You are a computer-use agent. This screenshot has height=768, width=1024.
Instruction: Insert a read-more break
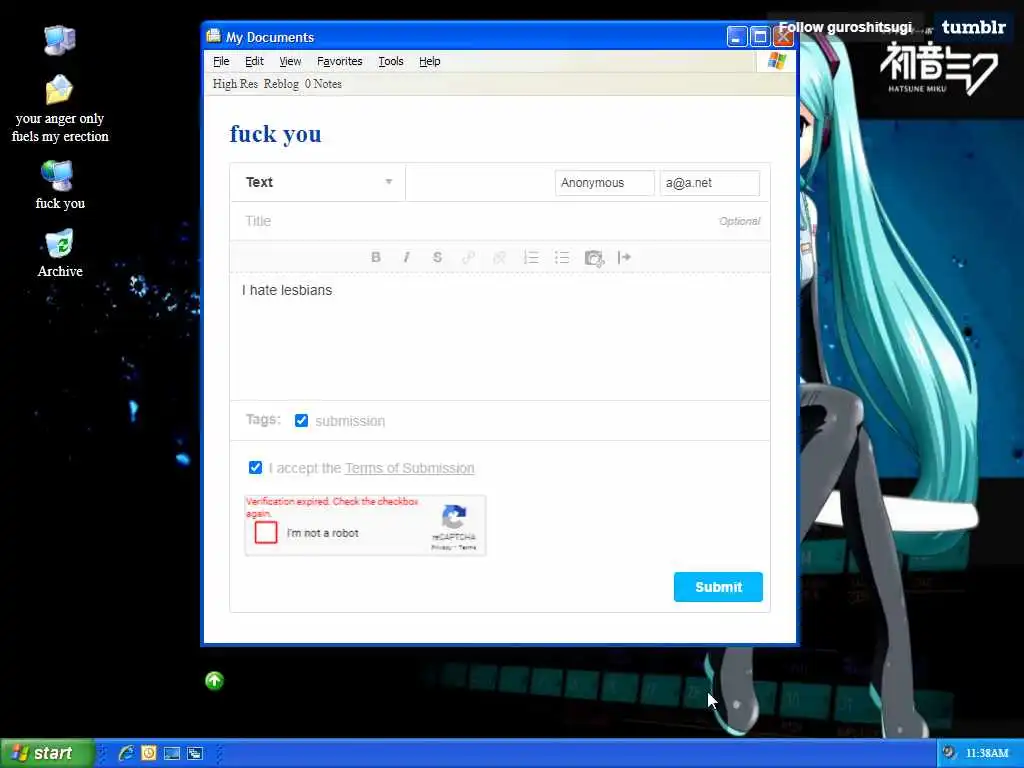pyautogui.click(x=624, y=257)
